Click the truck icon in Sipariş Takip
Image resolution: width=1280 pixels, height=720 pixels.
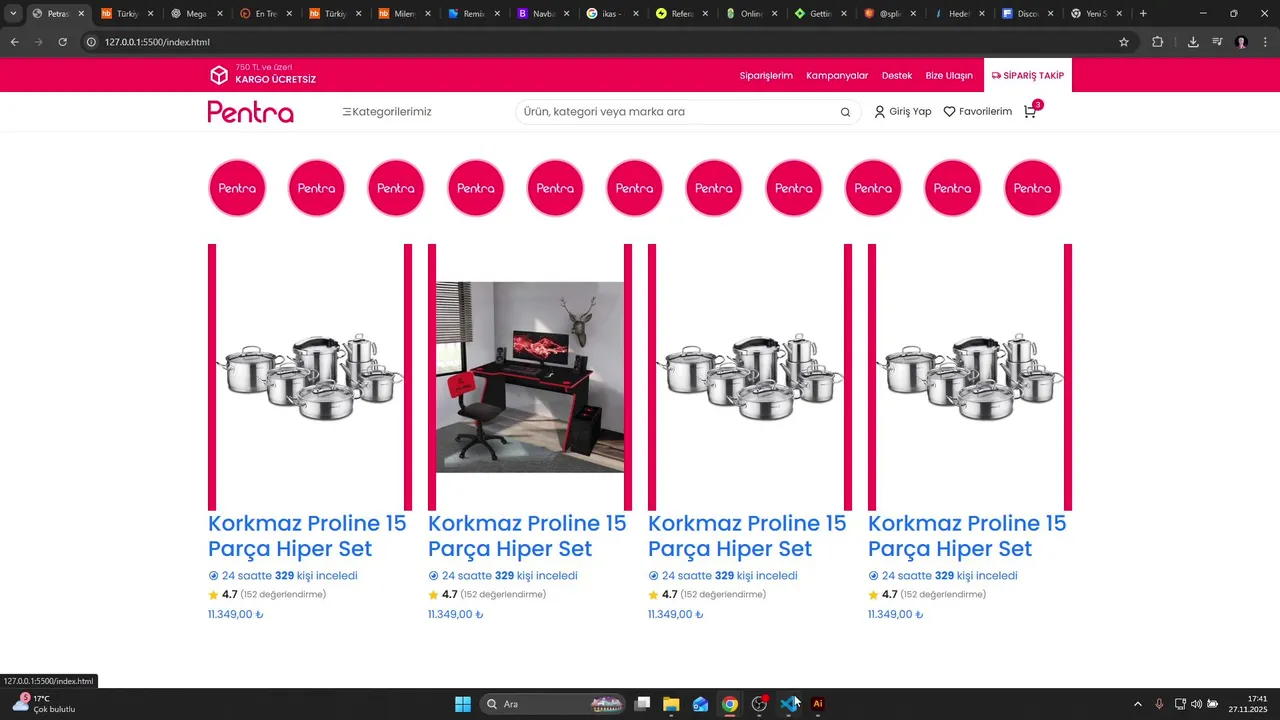(996, 75)
